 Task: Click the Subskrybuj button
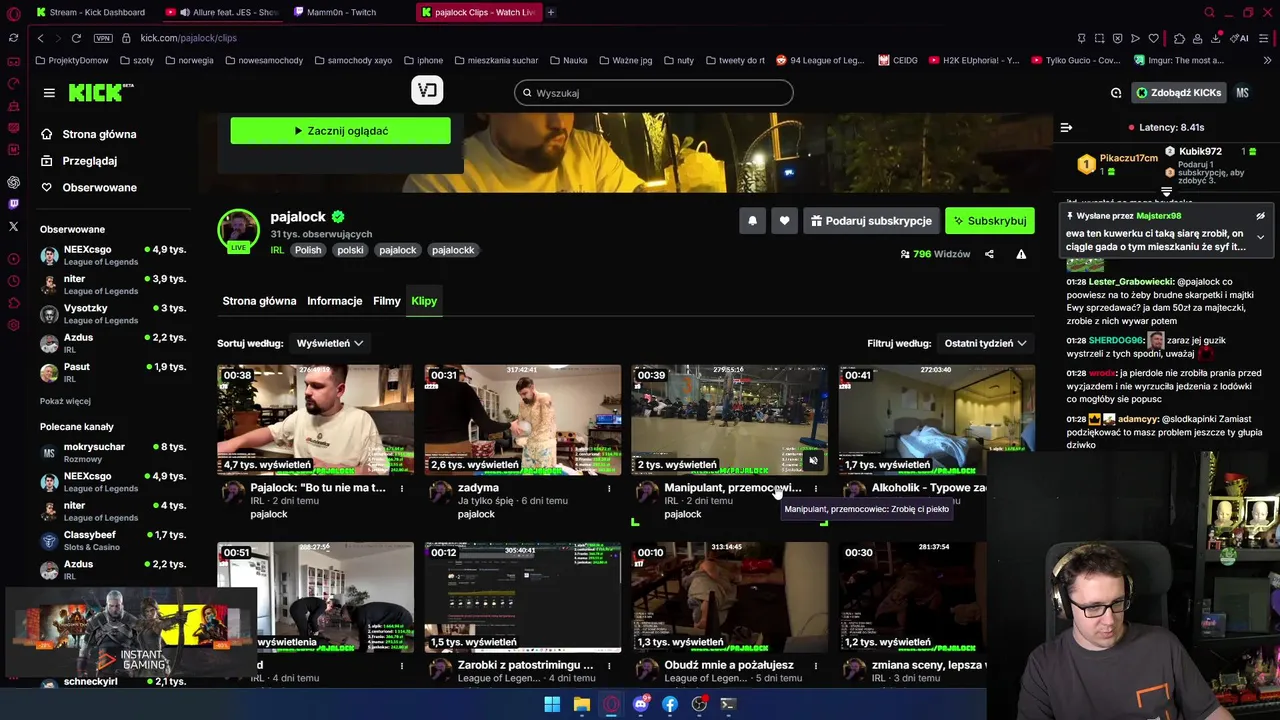(x=989, y=221)
